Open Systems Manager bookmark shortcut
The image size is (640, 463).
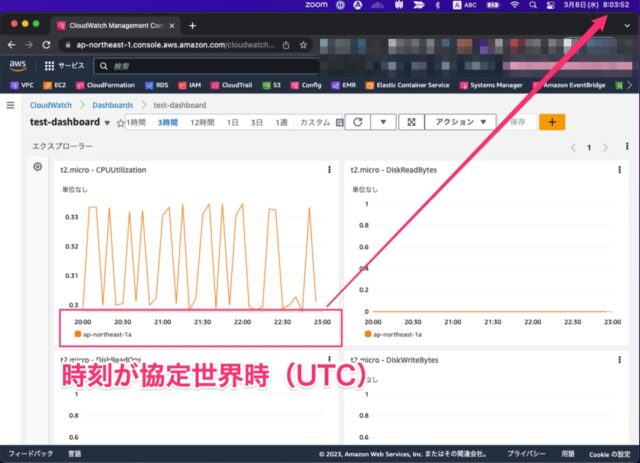491,85
